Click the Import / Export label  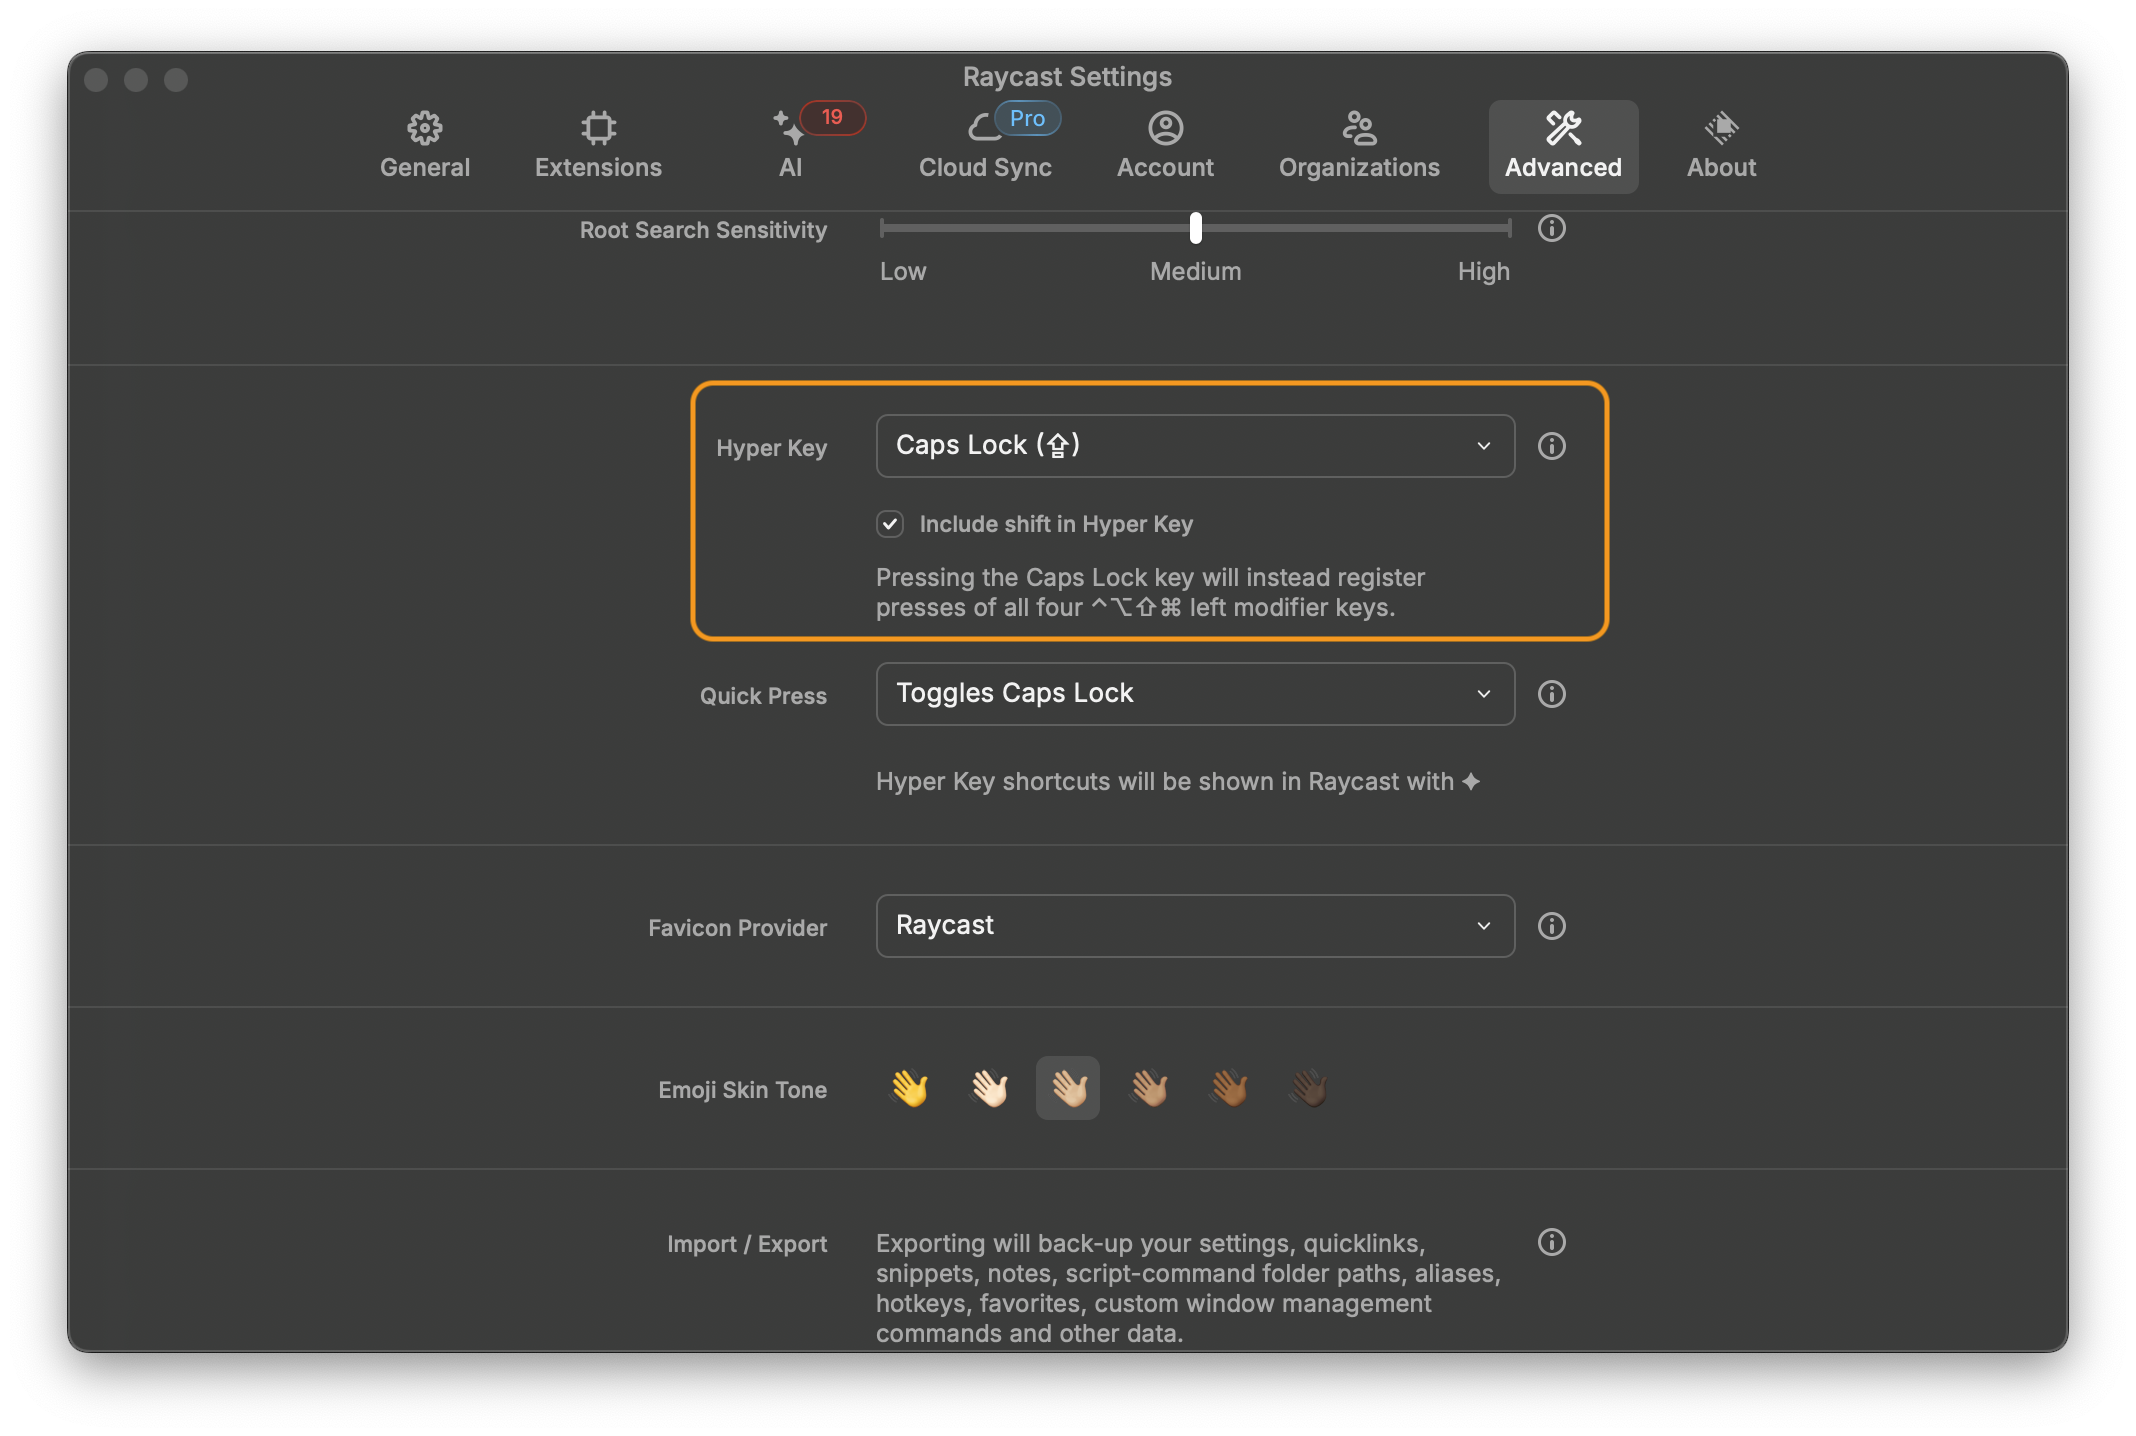point(747,1244)
